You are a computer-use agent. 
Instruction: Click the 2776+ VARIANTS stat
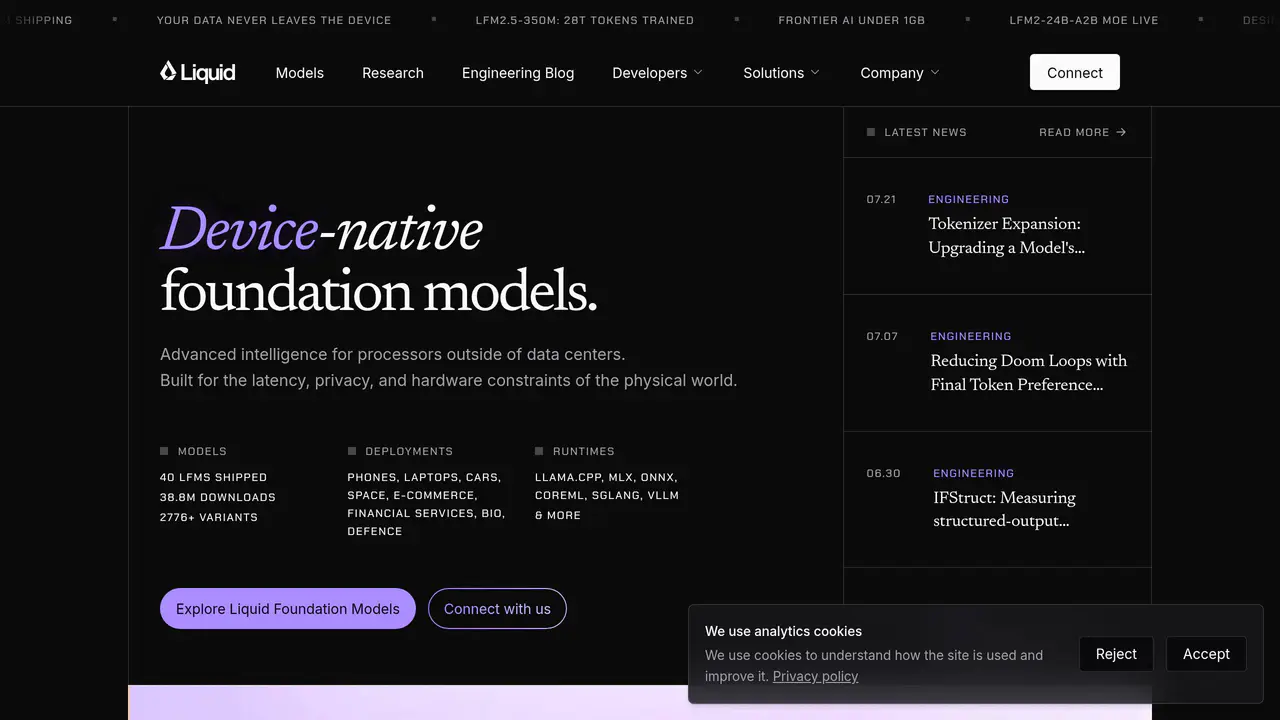(x=209, y=517)
